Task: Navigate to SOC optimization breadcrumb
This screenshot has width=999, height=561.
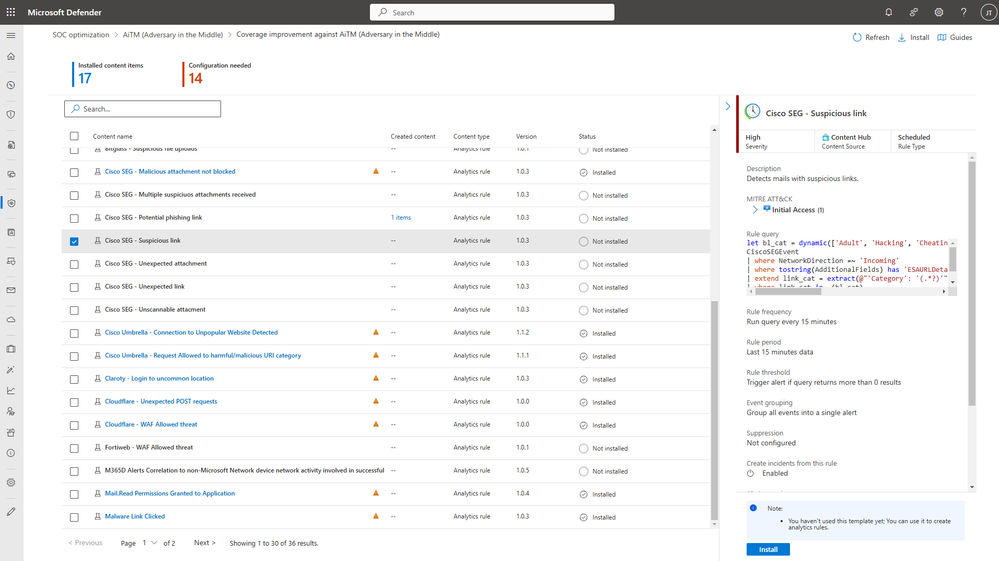Action: click(81, 34)
